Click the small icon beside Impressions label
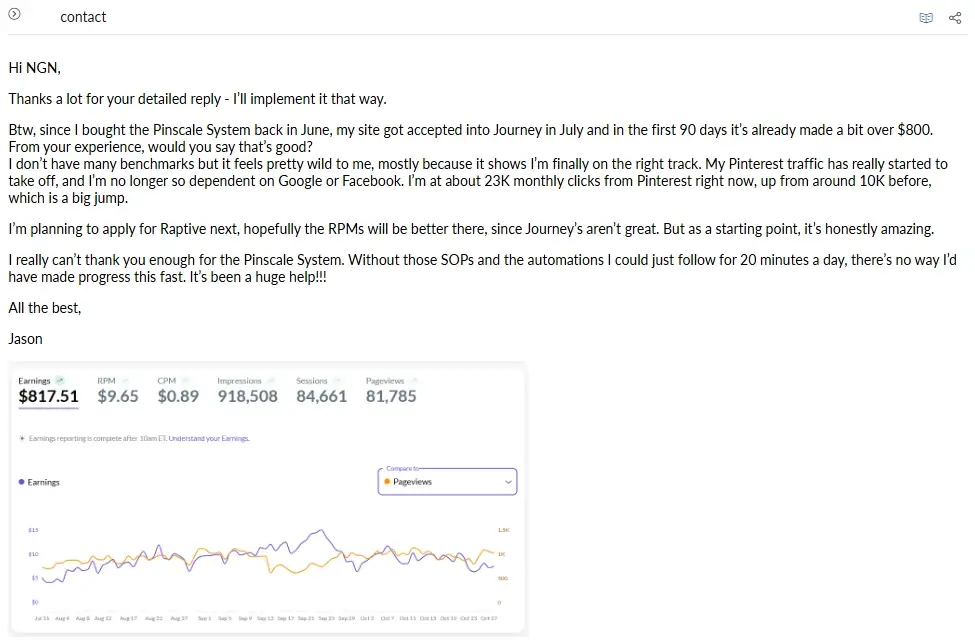This screenshot has width=975, height=643. coord(271,380)
